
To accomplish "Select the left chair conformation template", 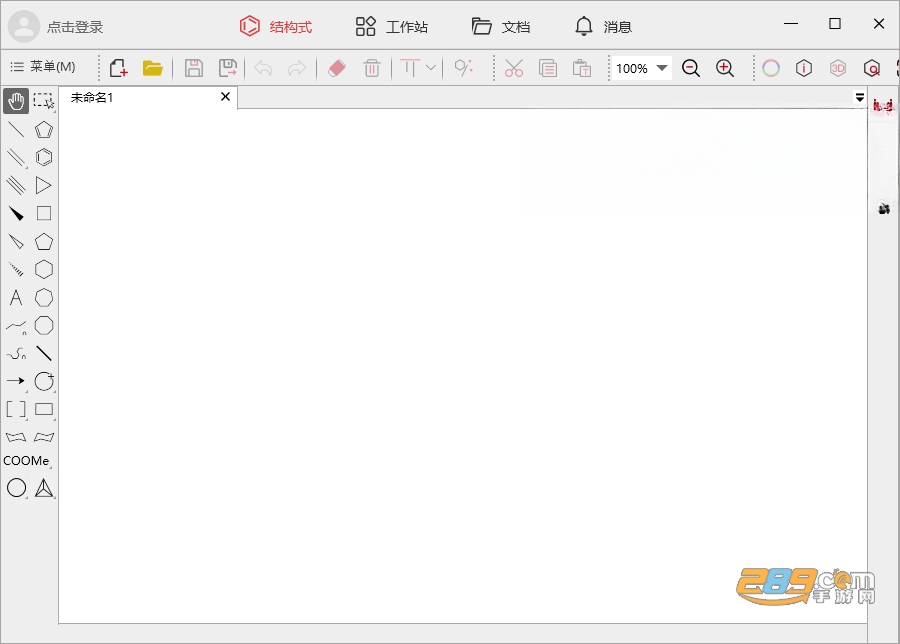I will (x=16, y=437).
